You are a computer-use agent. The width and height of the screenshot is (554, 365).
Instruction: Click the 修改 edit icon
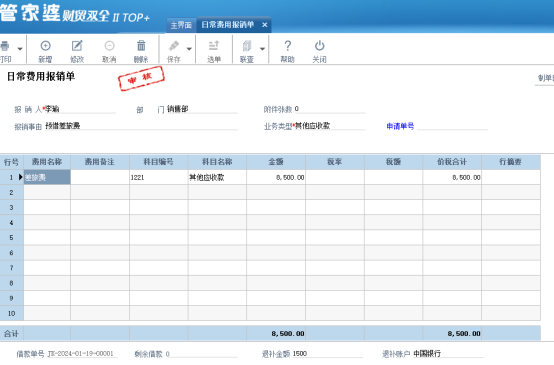[77, 46]
